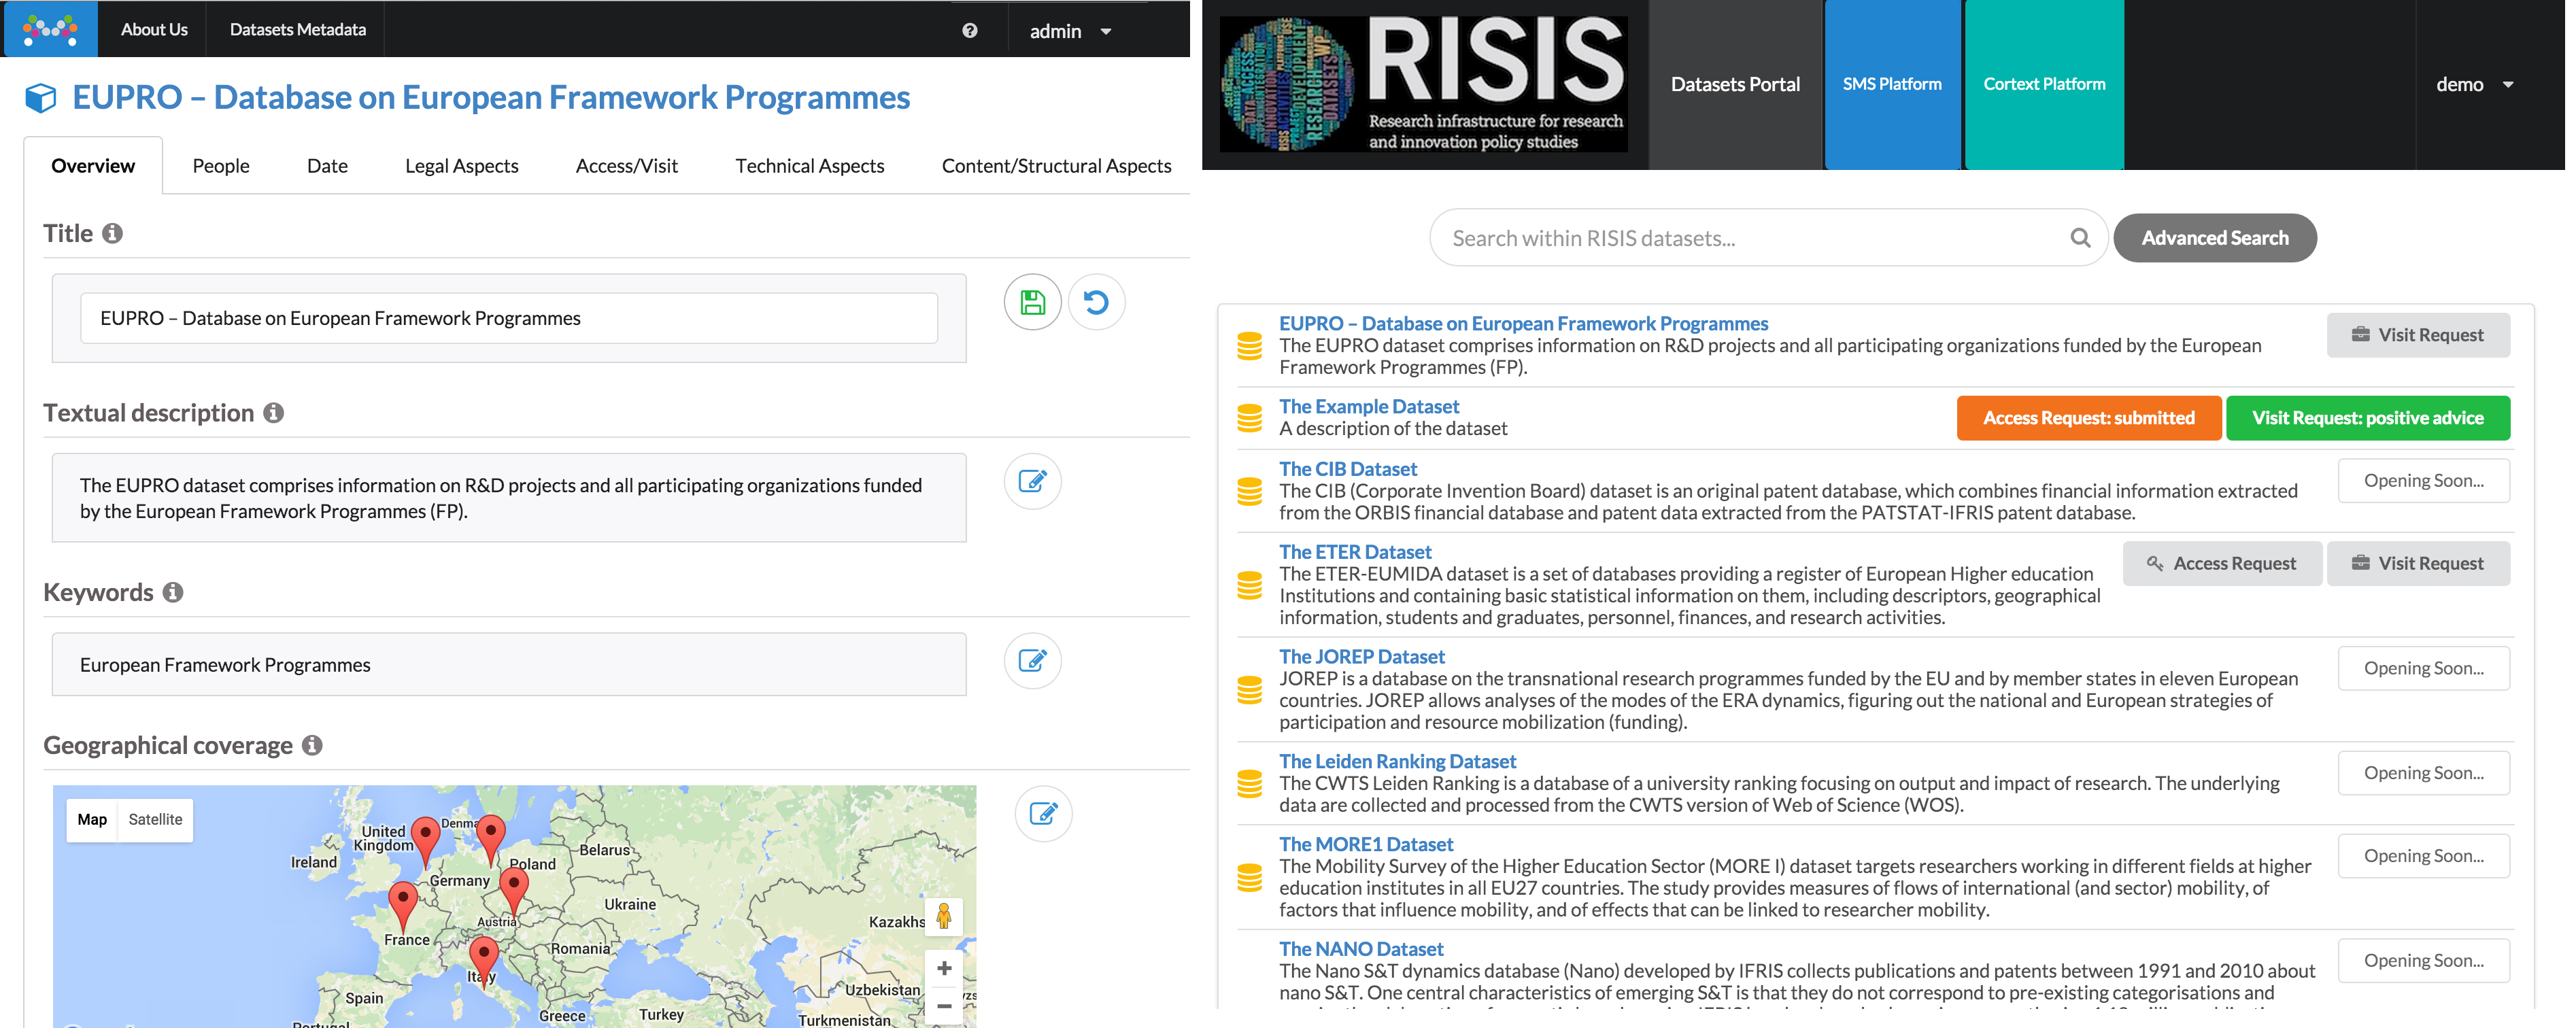The image size is (2576, 1028).
Task: Click the map marker over United Kingdom
Action: click(x=426, y=842)
